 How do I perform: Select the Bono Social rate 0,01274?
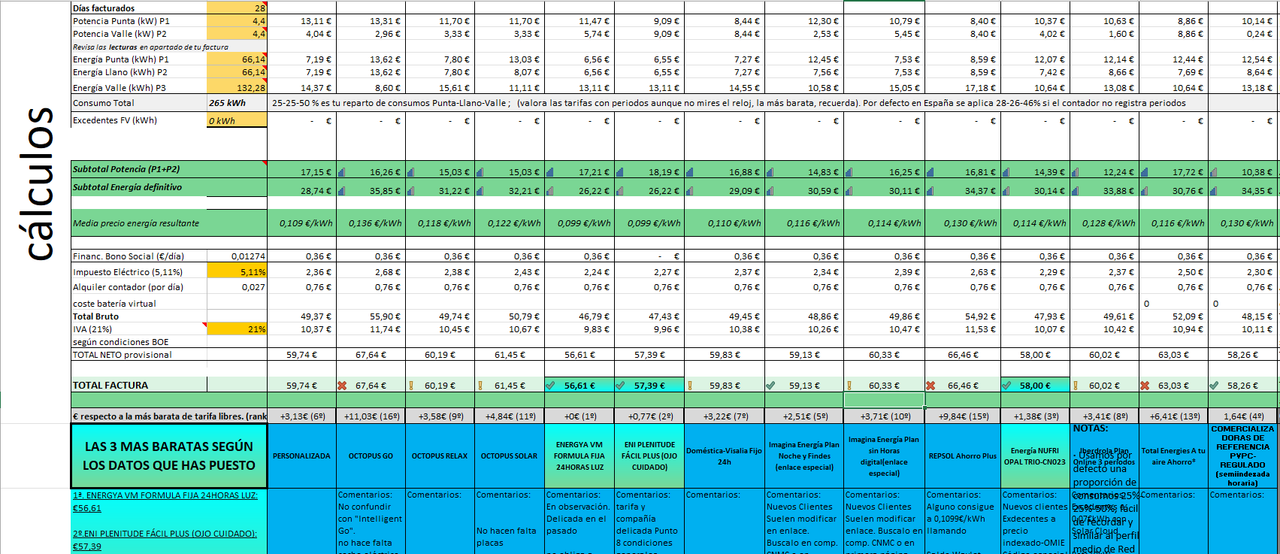click(237, 256)
